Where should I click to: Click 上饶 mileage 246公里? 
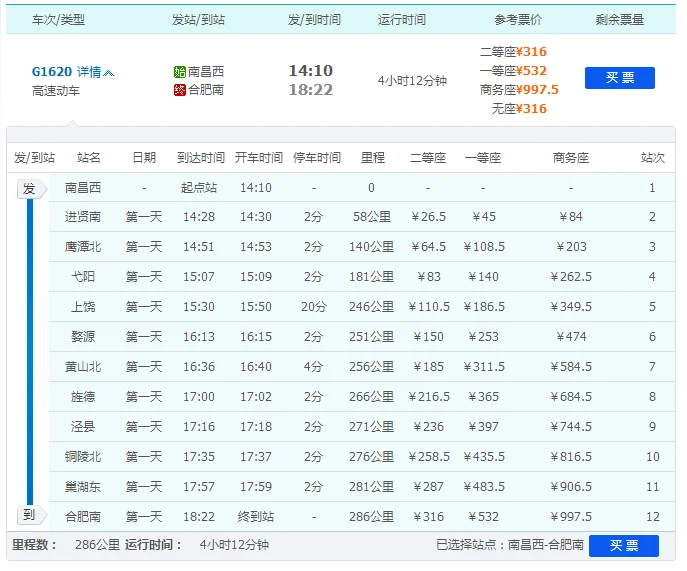(372, 307)
